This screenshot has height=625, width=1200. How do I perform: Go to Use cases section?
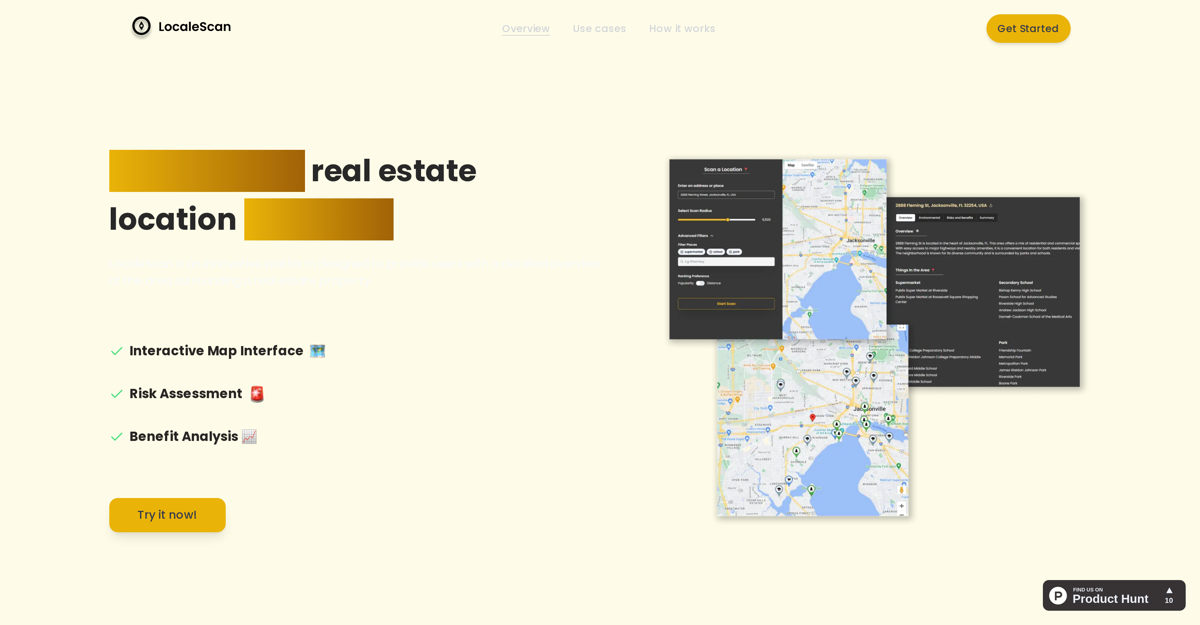tap(599, 28)
